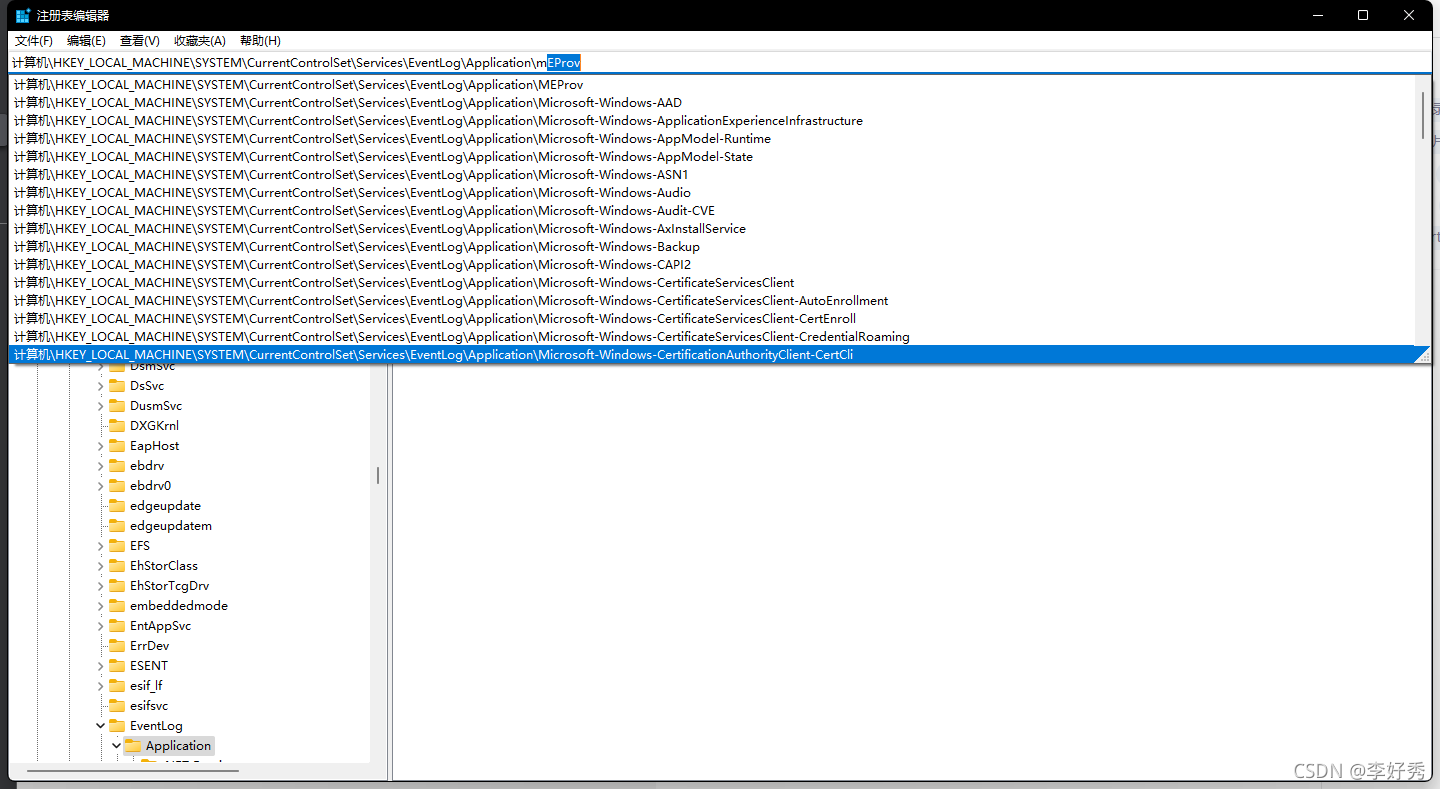
Task: Select the EhStorClass key in the tree
Action: (164, 566)
